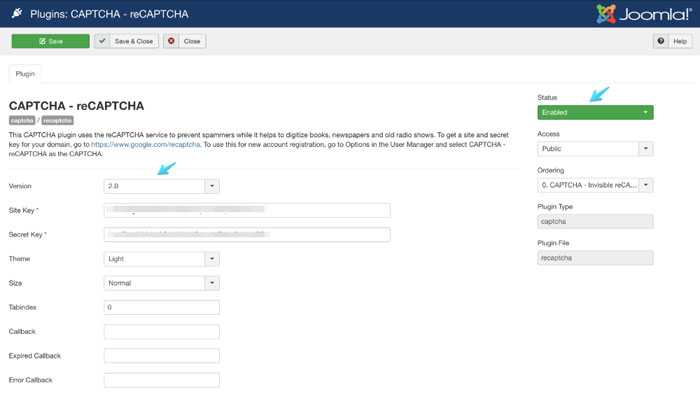This screenshot has width=700, height=401.
Task: Click the captcha tag badge
Action: click(22, 121)
